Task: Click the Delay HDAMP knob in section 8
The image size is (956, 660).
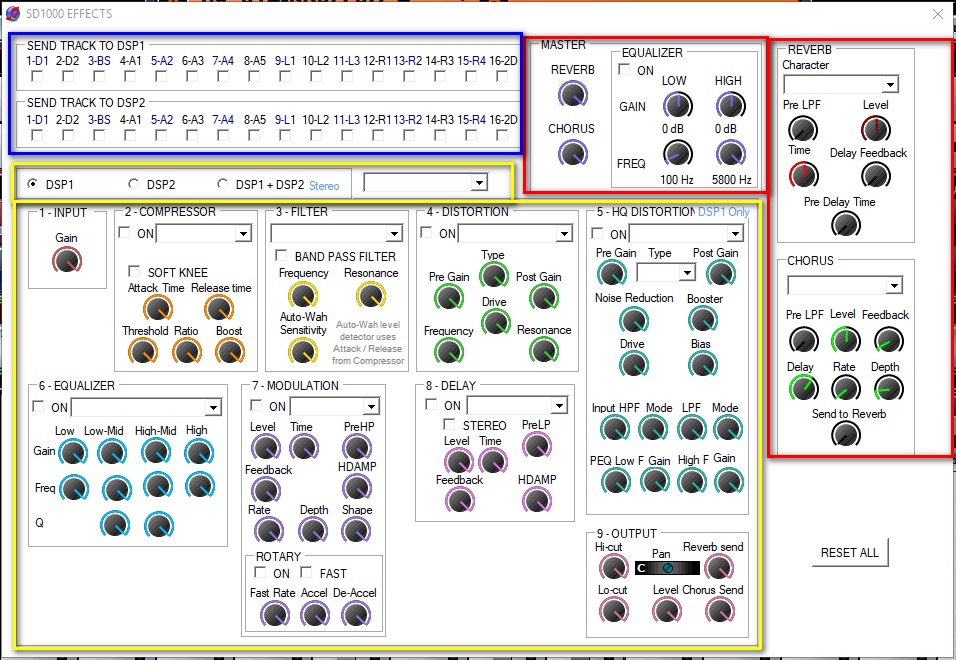Action: [537, 501]
